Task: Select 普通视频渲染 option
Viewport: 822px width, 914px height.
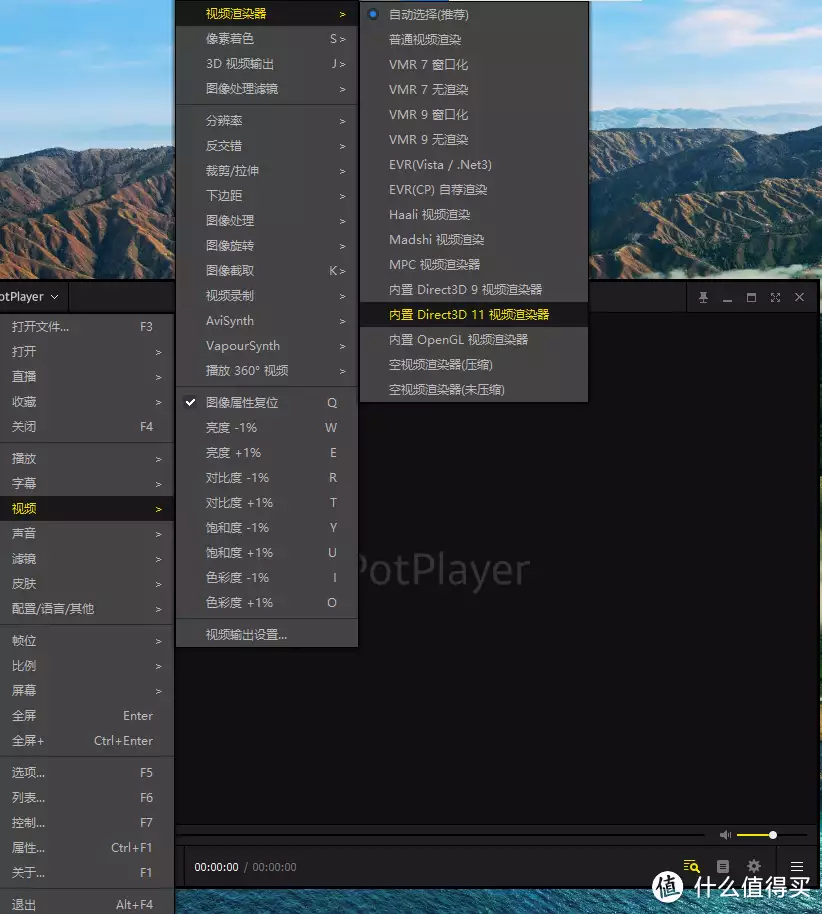Action: click(474, 40)
